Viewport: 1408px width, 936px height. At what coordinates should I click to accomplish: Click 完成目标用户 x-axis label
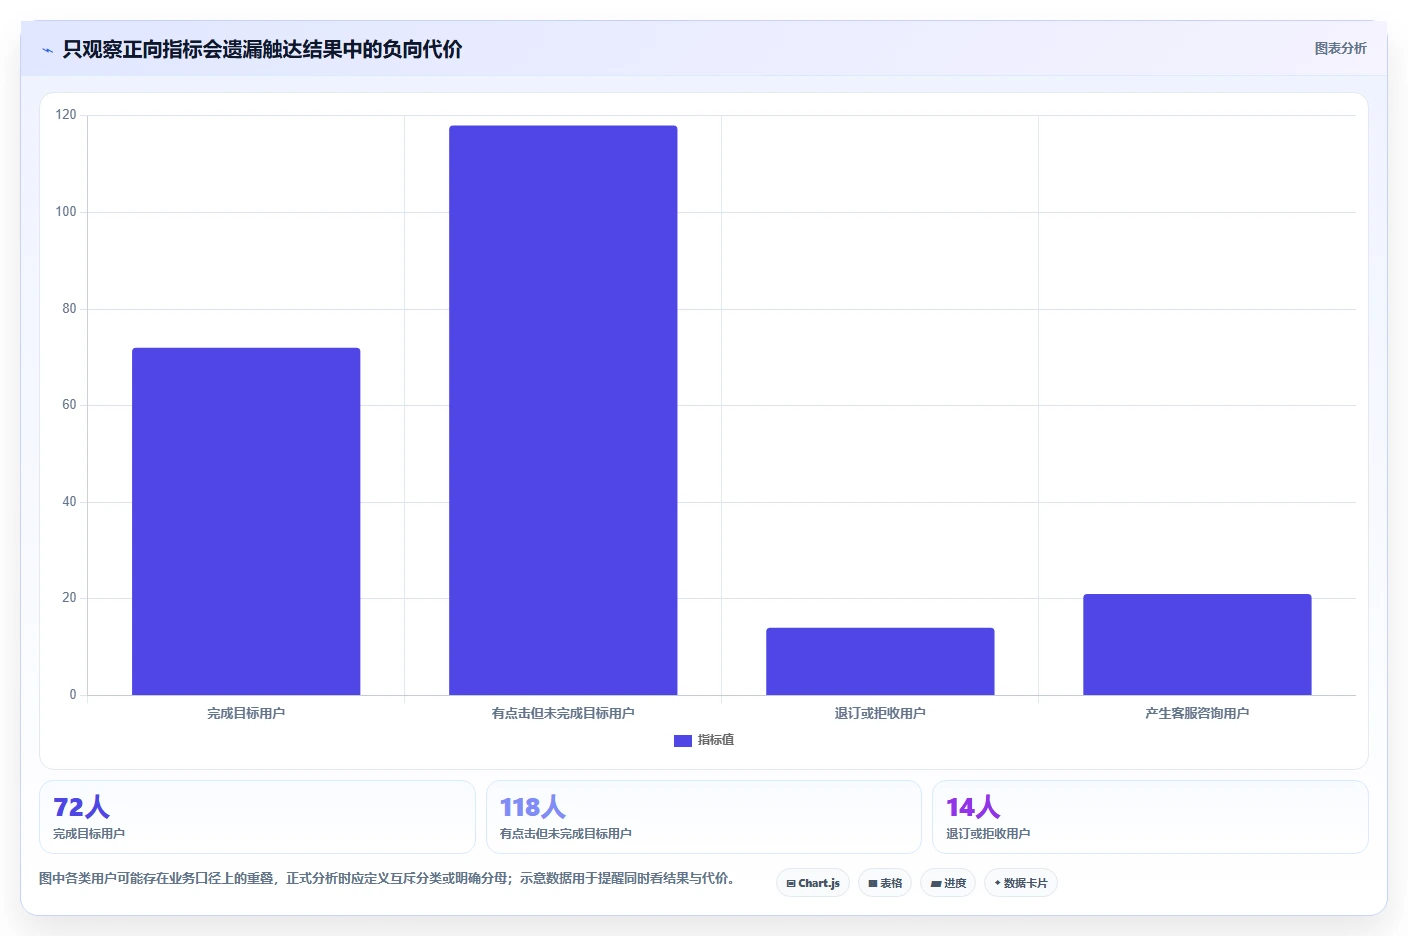[x=246, y=713]
